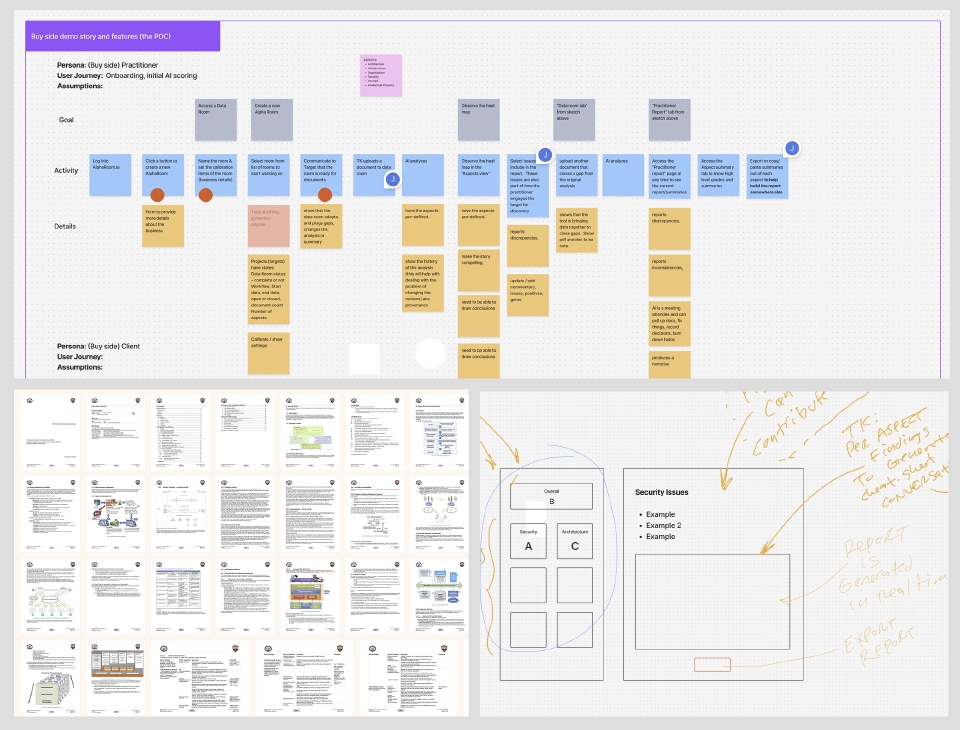Select the handwritten 'Export Report' annotation
This screenshot has width=960, height=730.
(x=880, y=643)
